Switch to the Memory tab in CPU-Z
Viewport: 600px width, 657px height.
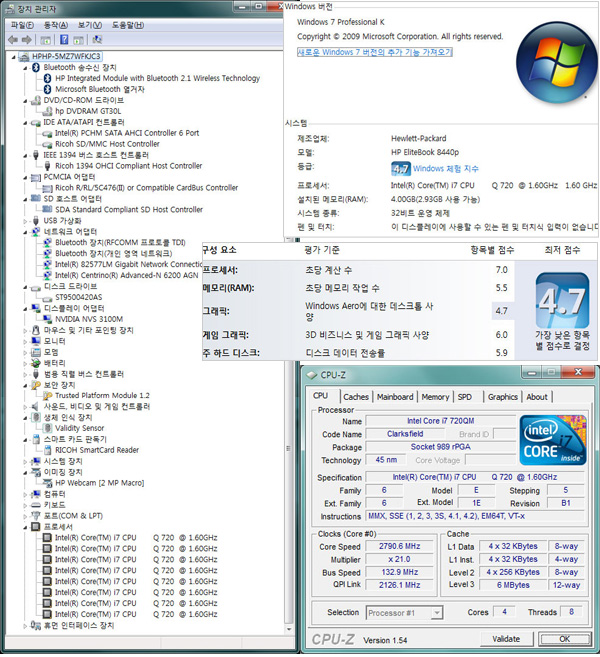tap(435, 397)
